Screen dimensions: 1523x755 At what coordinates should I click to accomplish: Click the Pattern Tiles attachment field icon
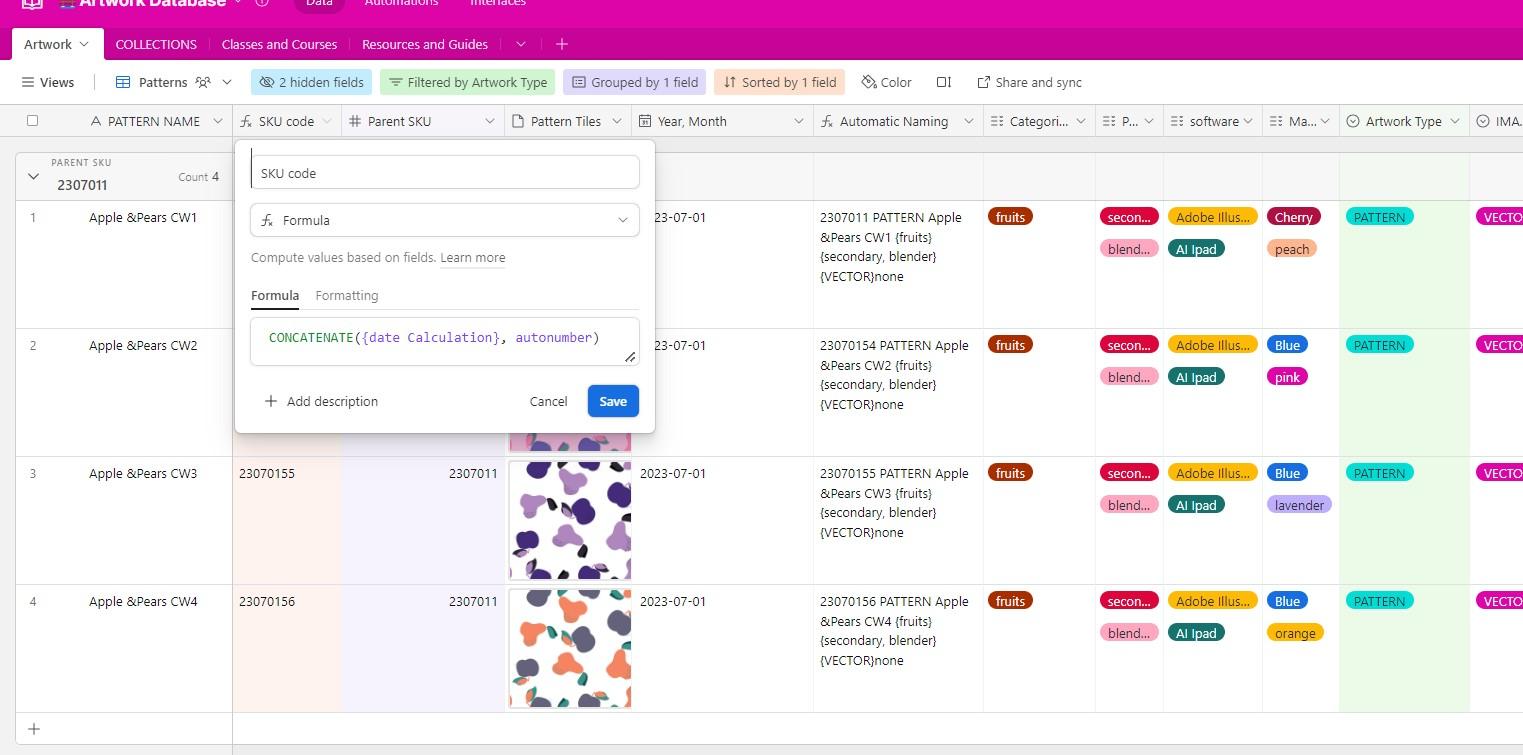518,121
